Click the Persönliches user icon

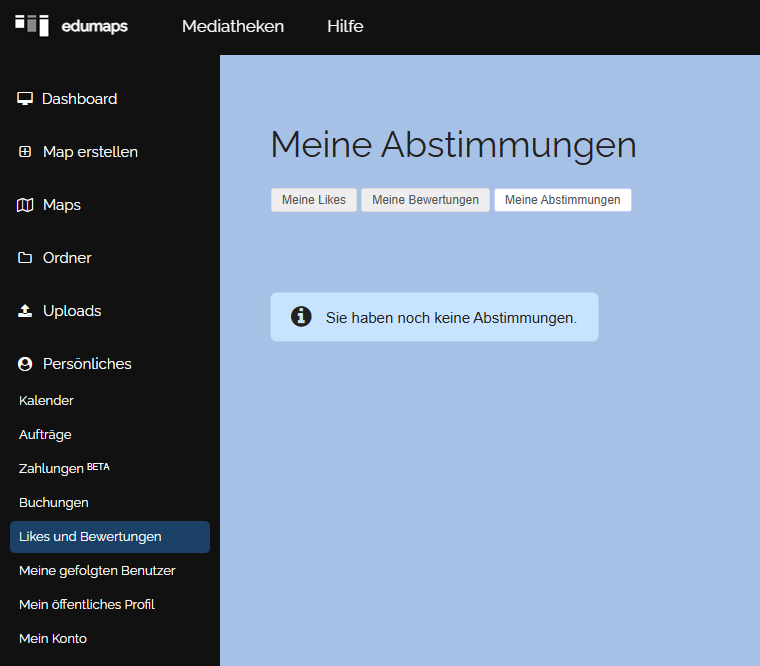pyautogui.click(x=25, y=364)
